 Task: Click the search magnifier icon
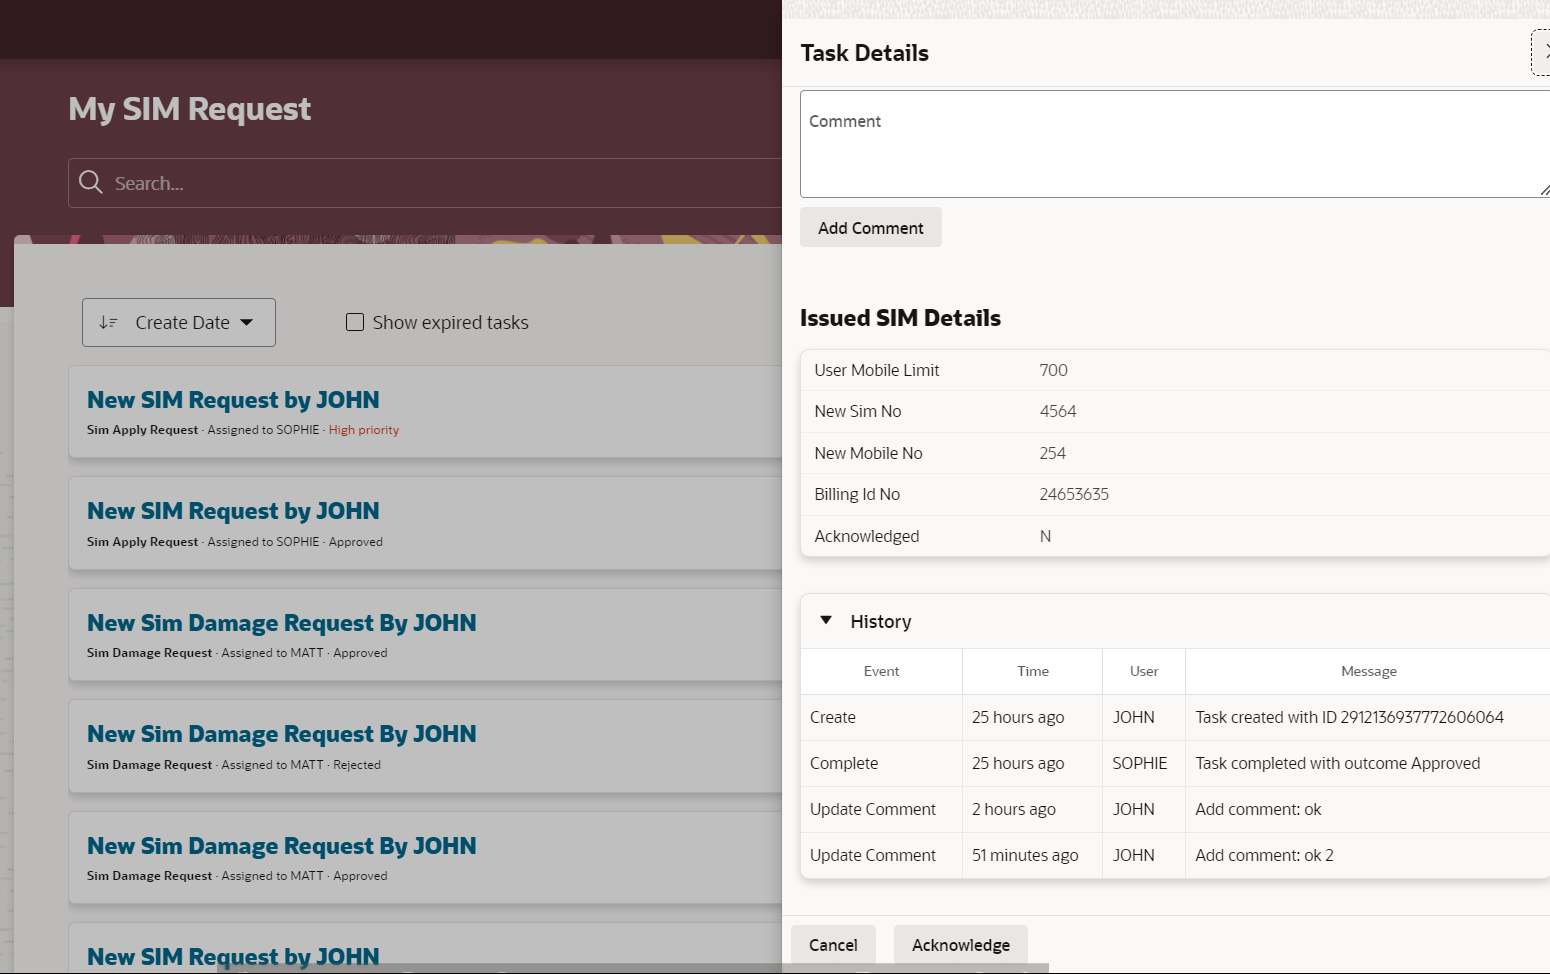coord(91,182)
